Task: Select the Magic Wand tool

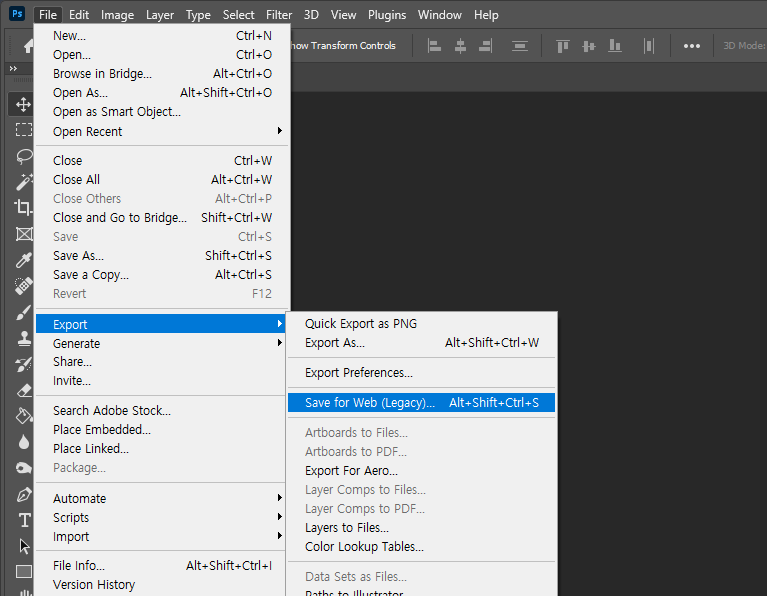Action: coord(23,182)
